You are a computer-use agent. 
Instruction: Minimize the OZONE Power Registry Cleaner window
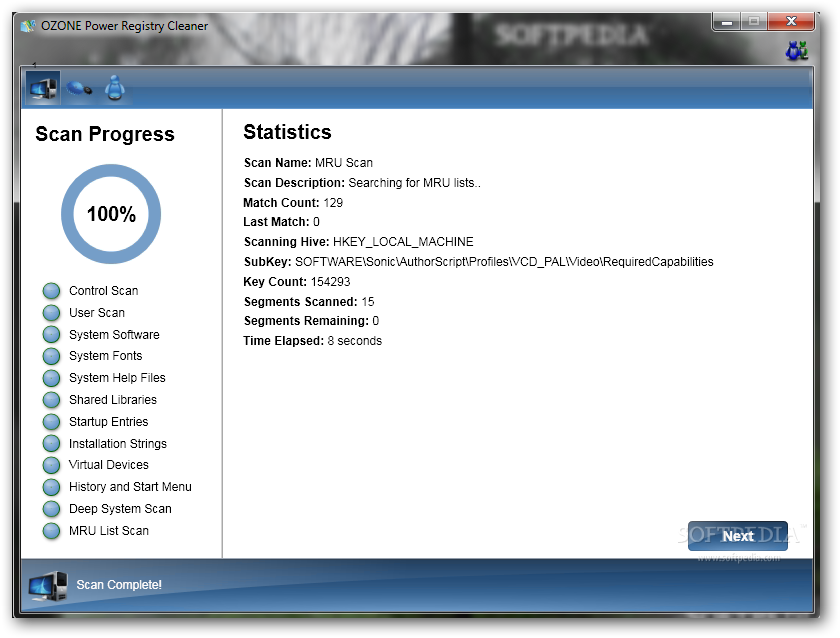pos(726,22)
